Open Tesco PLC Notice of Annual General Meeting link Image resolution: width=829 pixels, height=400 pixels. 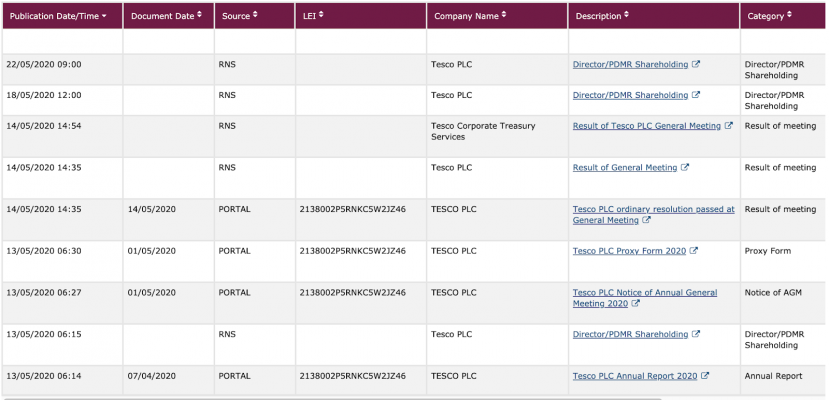coord(645,293)
